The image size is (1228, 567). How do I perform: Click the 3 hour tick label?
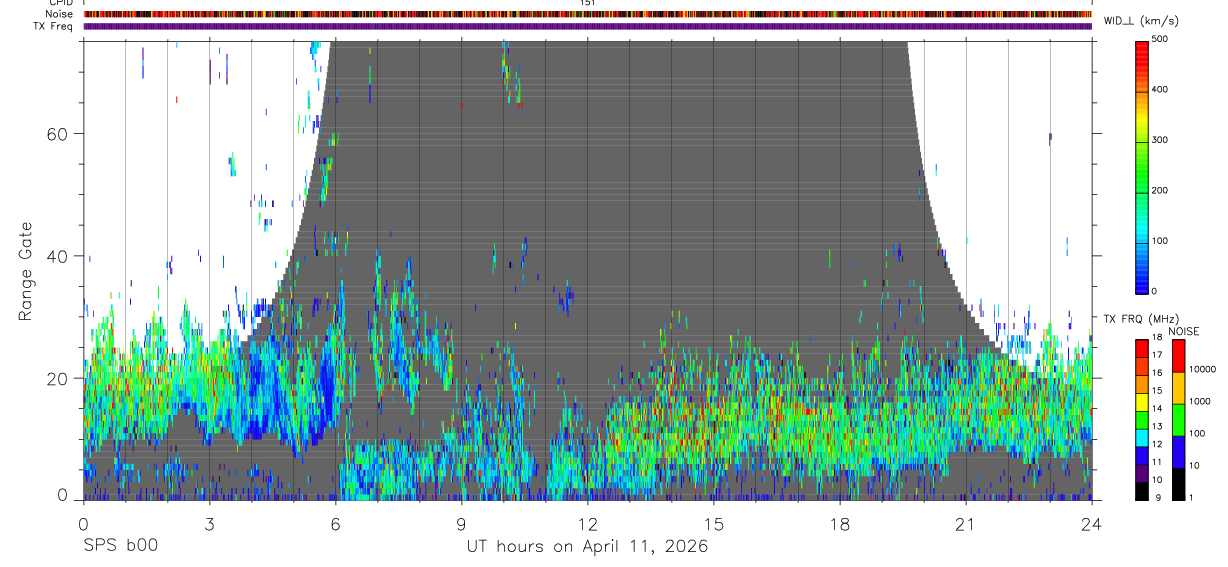point(209,523)
